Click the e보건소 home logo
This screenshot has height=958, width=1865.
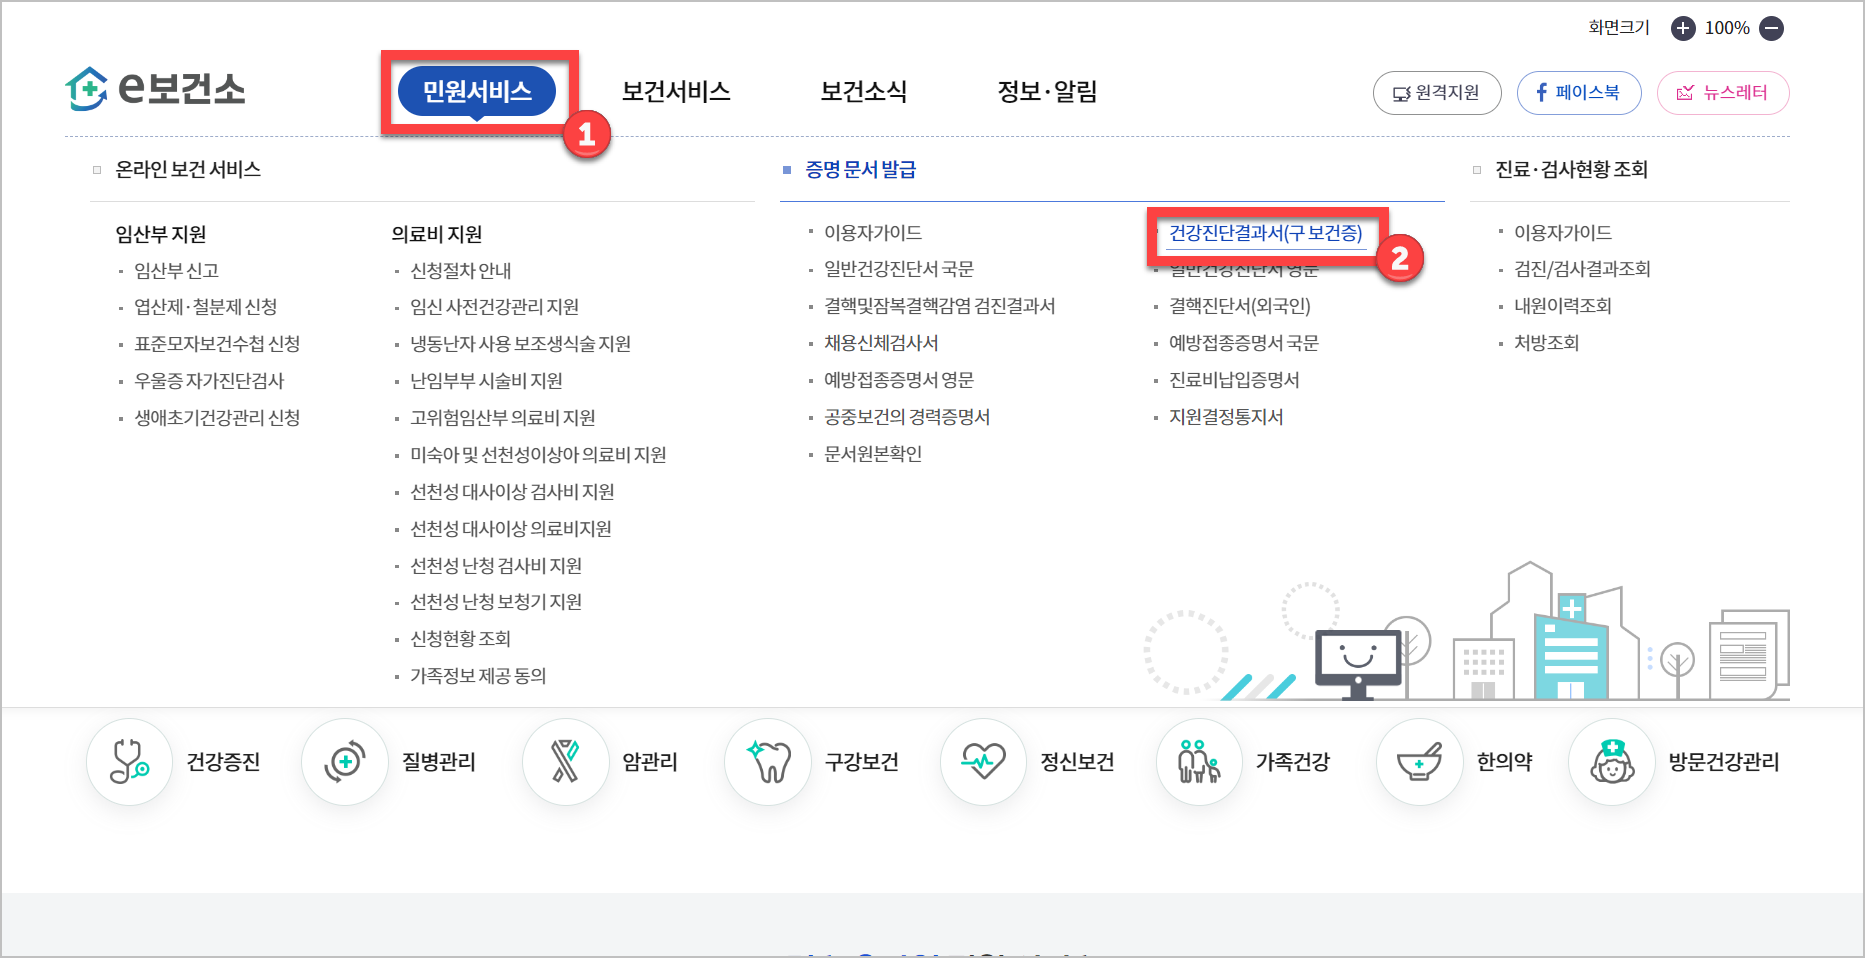tap(156, 89)
